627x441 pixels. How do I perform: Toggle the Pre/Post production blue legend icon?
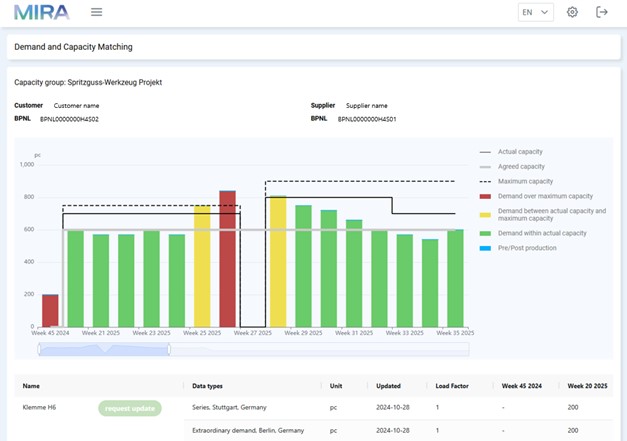click(x=485, y=248)
